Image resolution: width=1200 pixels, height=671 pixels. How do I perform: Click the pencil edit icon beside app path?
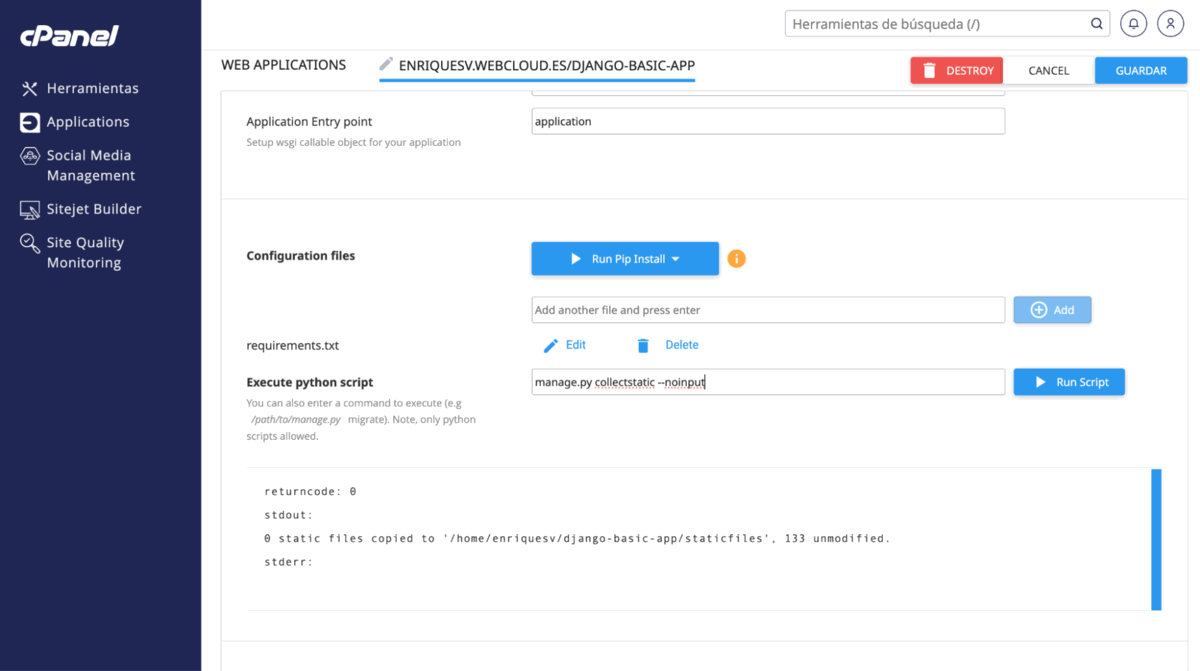tap(386, 65)
